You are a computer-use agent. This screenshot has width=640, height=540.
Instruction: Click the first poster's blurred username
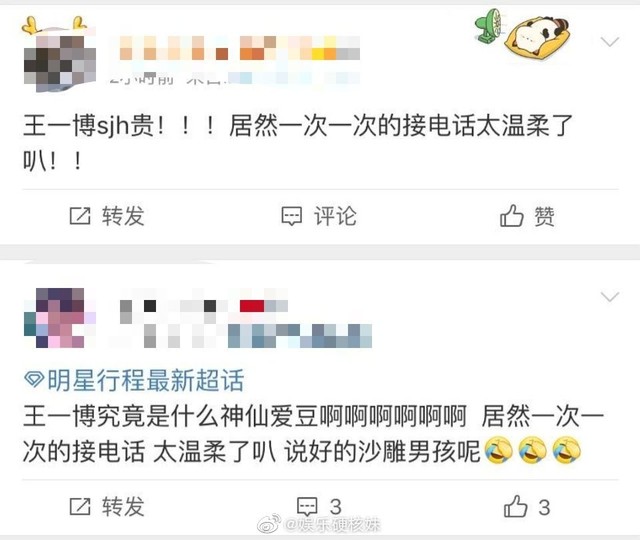coord(240,48)
